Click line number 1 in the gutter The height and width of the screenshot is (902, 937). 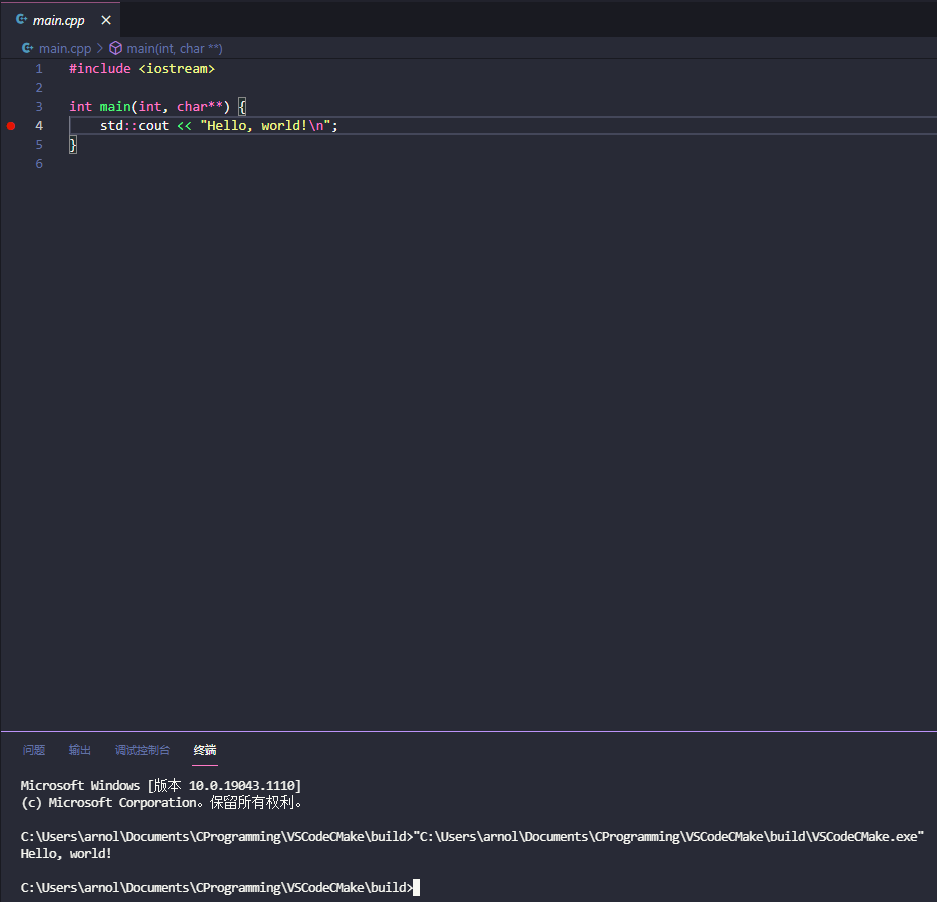point(39,69)
